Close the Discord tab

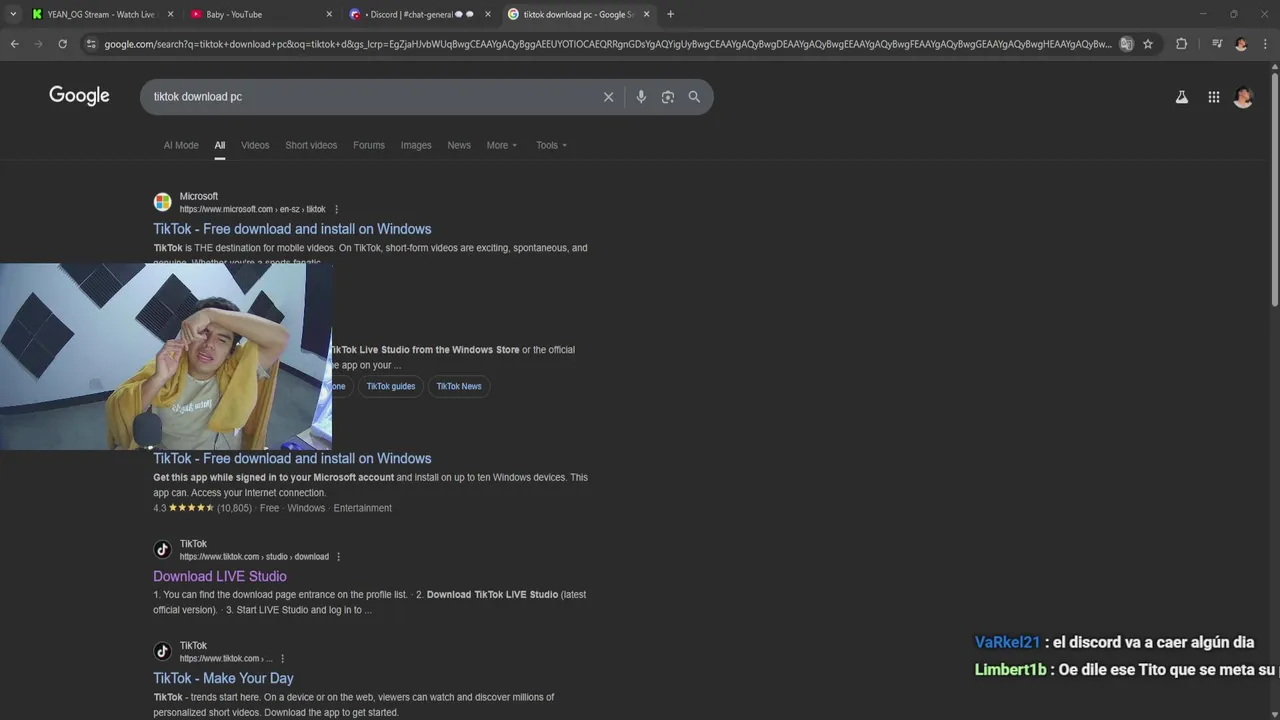tap(488, 14)
